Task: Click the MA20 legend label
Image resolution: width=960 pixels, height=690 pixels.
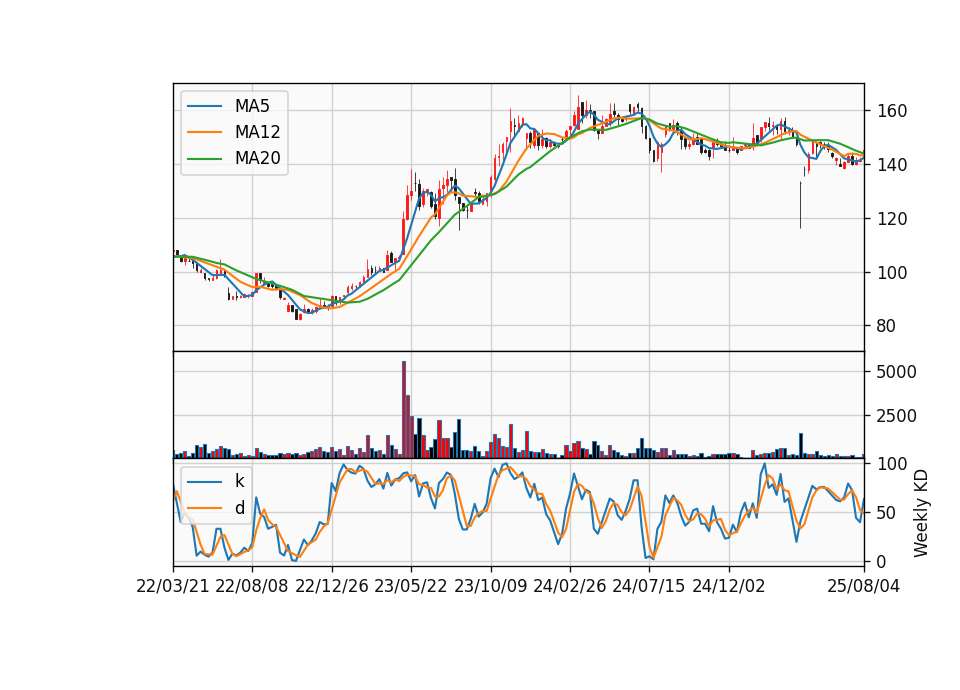Action: pyautogui.click(x=257, y=158)
